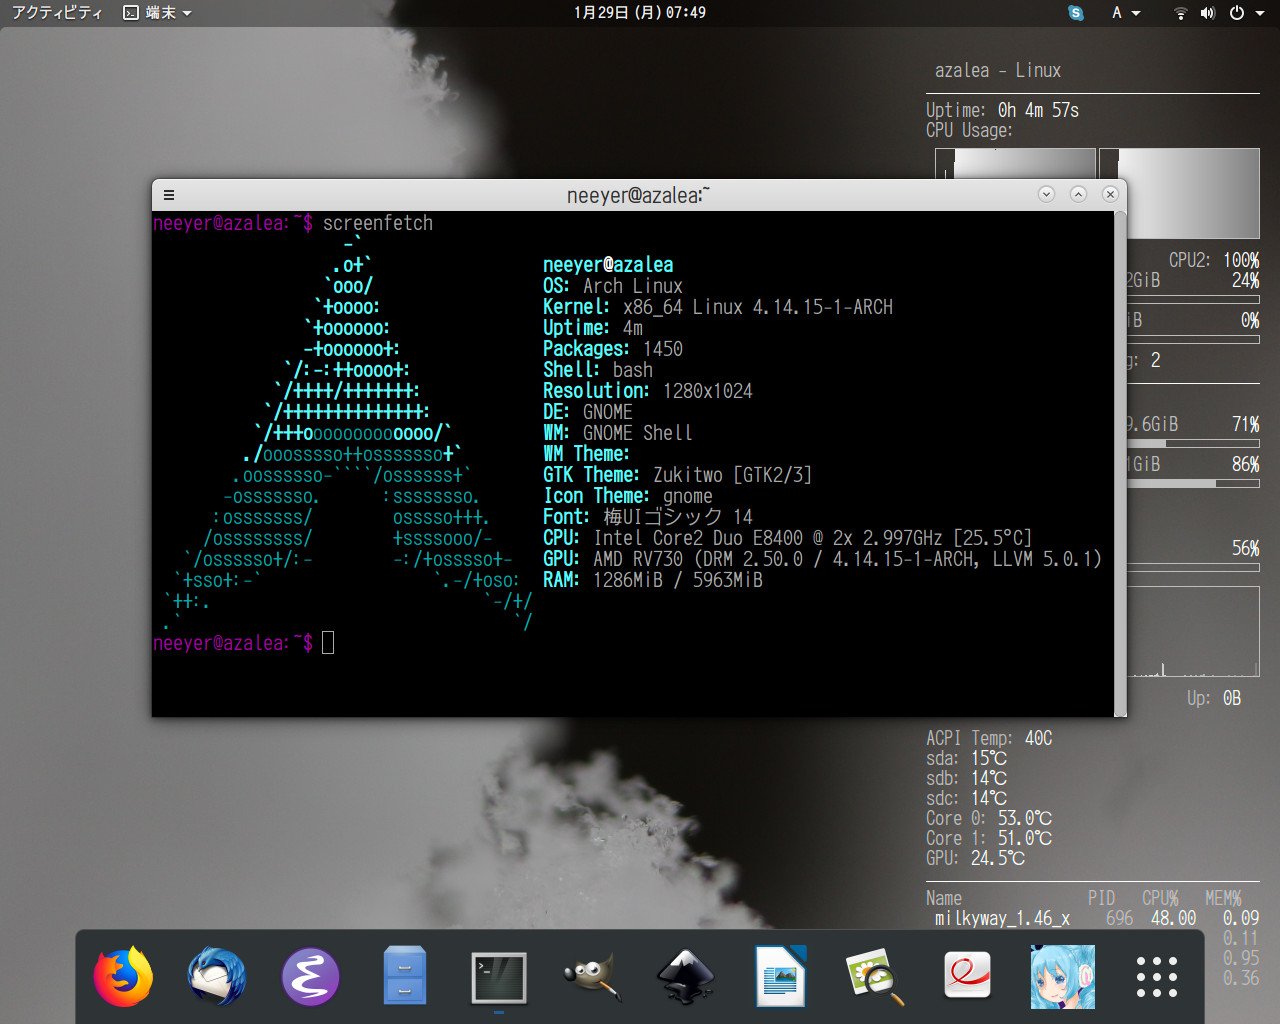The height and width of the screenshot is (1024, 1280).
Task: Open Thunderbird mail from the dock
Action: point(217,976)
